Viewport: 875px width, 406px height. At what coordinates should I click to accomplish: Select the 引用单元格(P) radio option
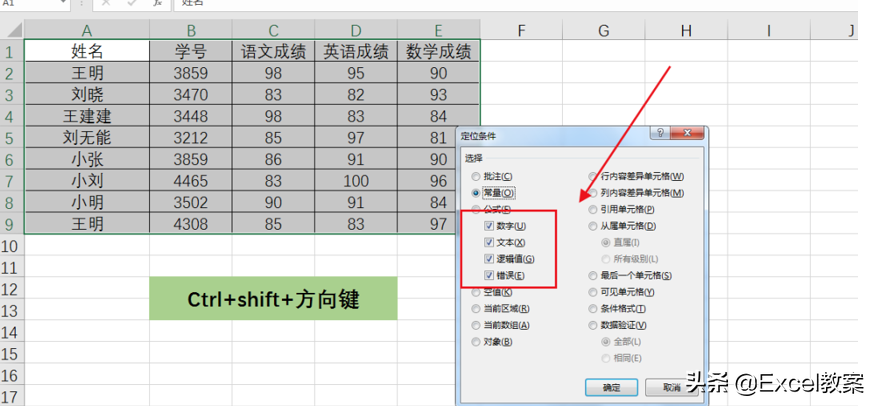[622, 210]
